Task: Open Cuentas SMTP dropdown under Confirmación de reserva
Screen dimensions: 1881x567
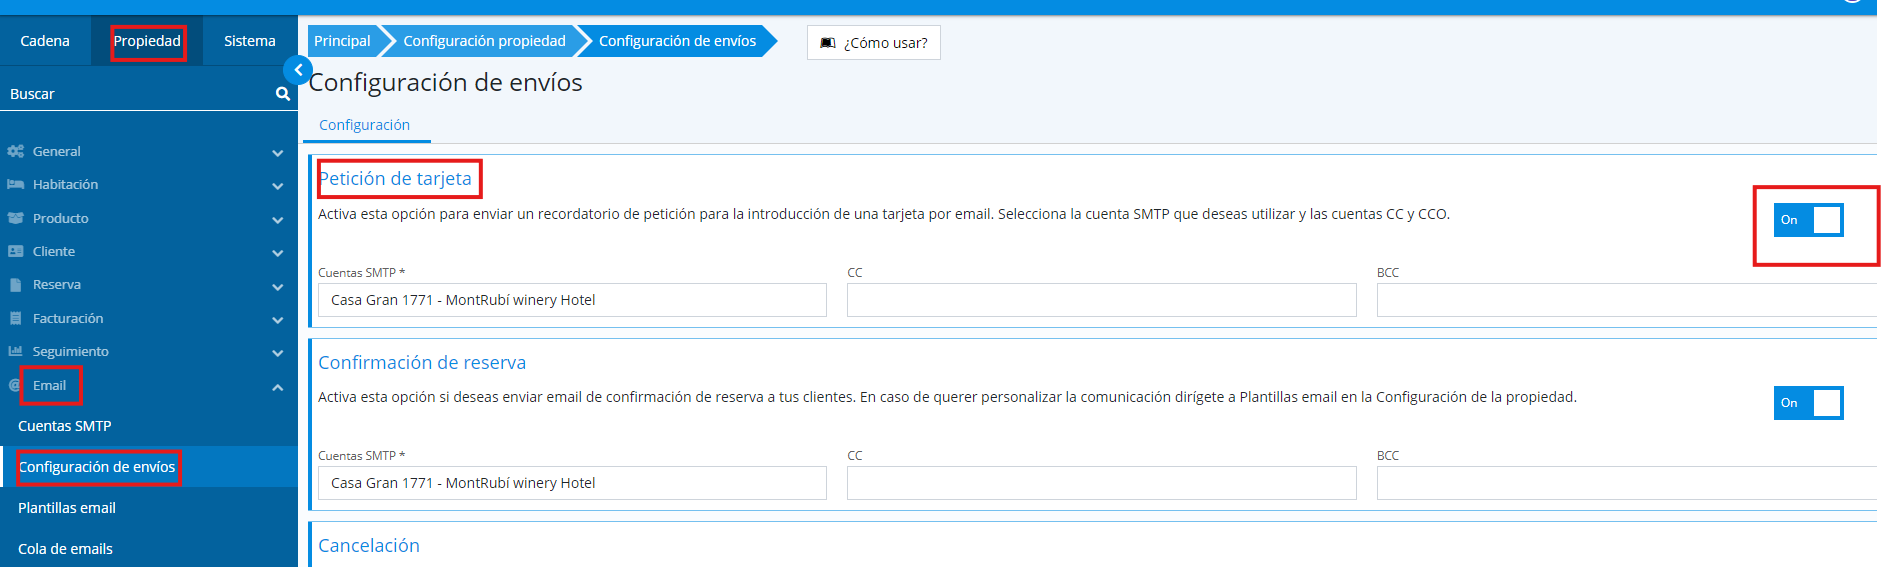Action: pyautogui.click(x=571, y=483)
